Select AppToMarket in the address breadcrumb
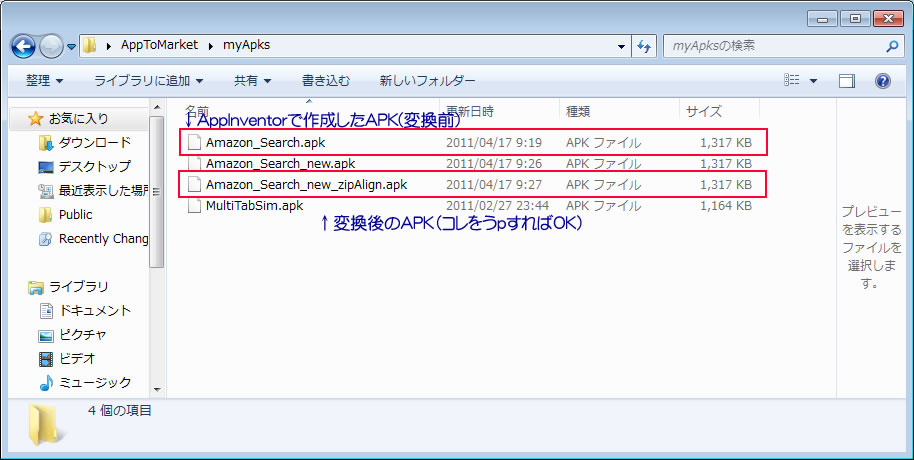Screen dimensions: 914x460 click(159, 45)
